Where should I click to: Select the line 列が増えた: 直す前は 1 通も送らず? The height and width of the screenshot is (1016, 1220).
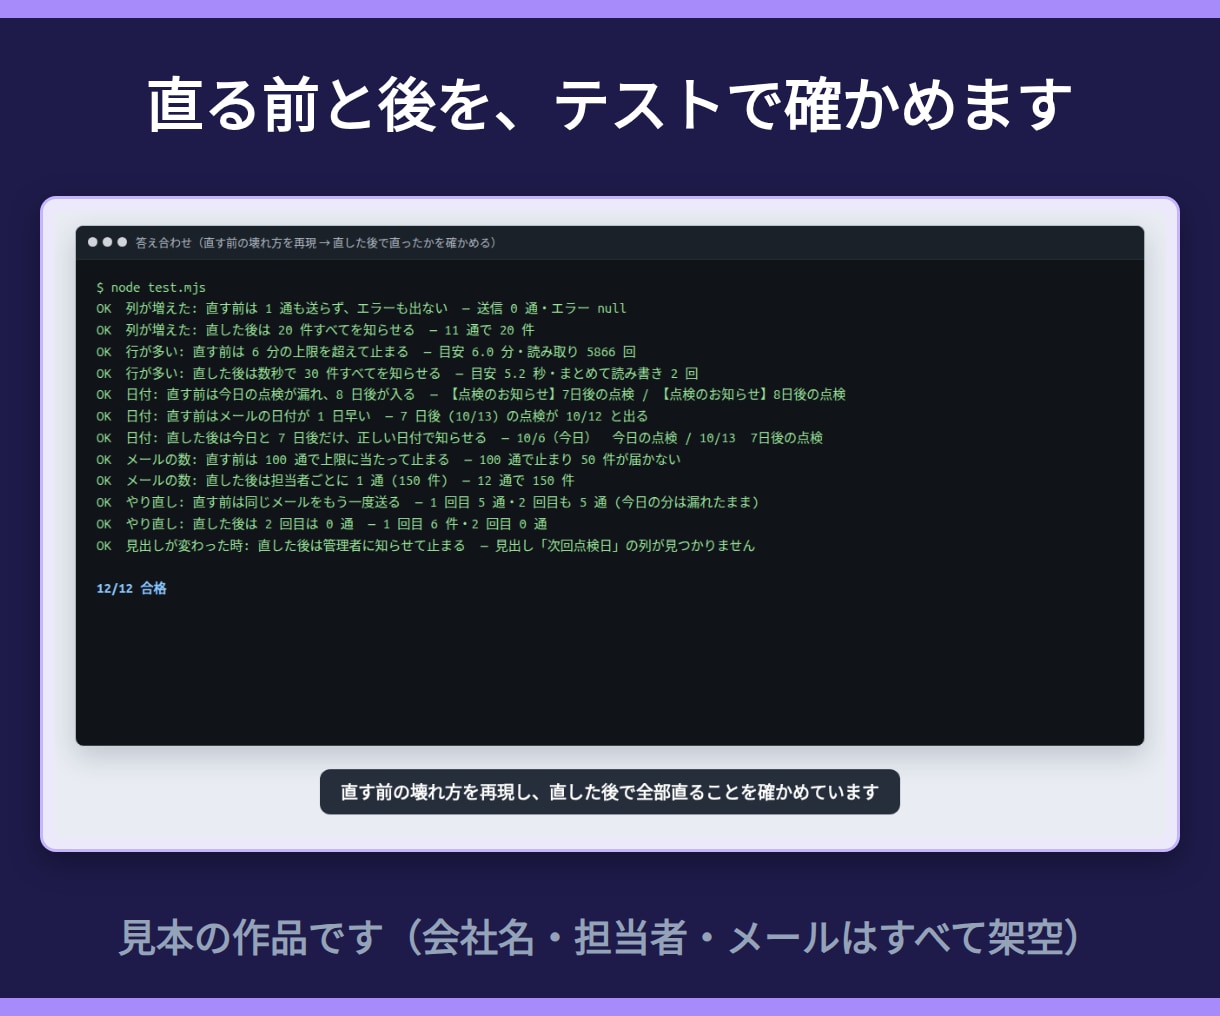click(x=361, y=309)
